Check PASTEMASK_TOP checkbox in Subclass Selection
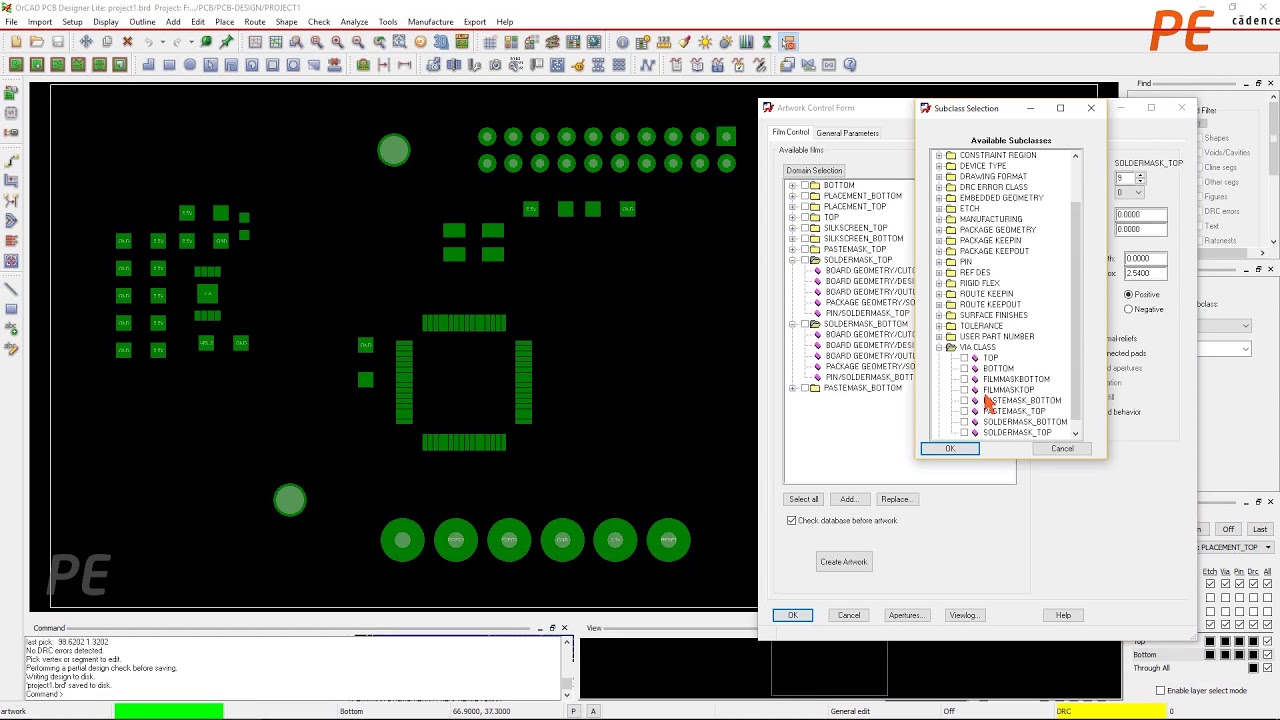Viewport: 1280px width, 720px height. point(964,411)
